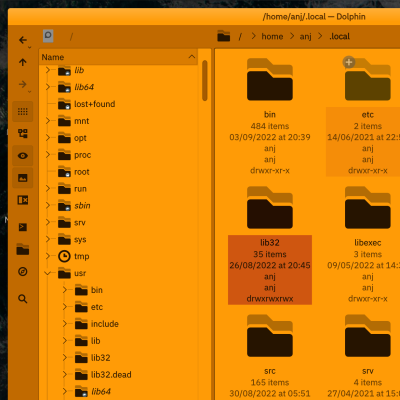Select the src folder icon

[270, 335]
